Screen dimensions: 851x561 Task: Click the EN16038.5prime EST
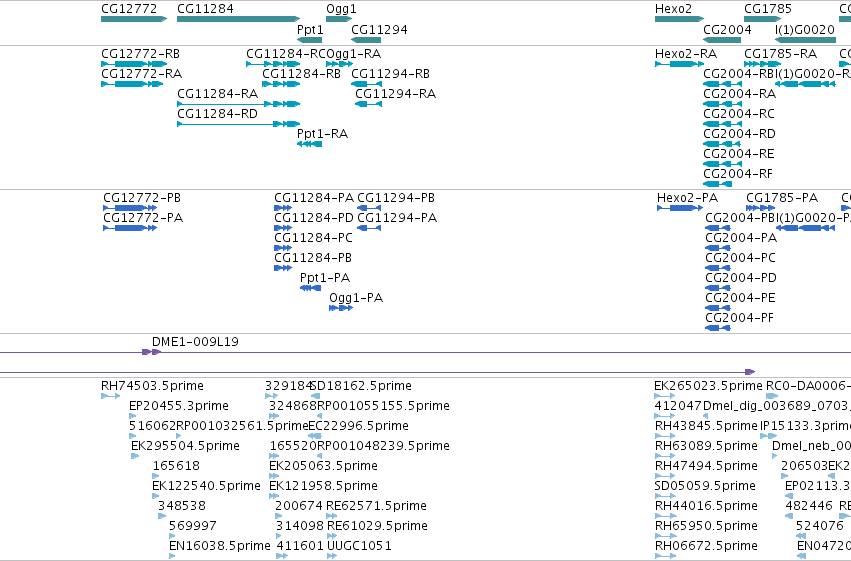coord(173,557)
